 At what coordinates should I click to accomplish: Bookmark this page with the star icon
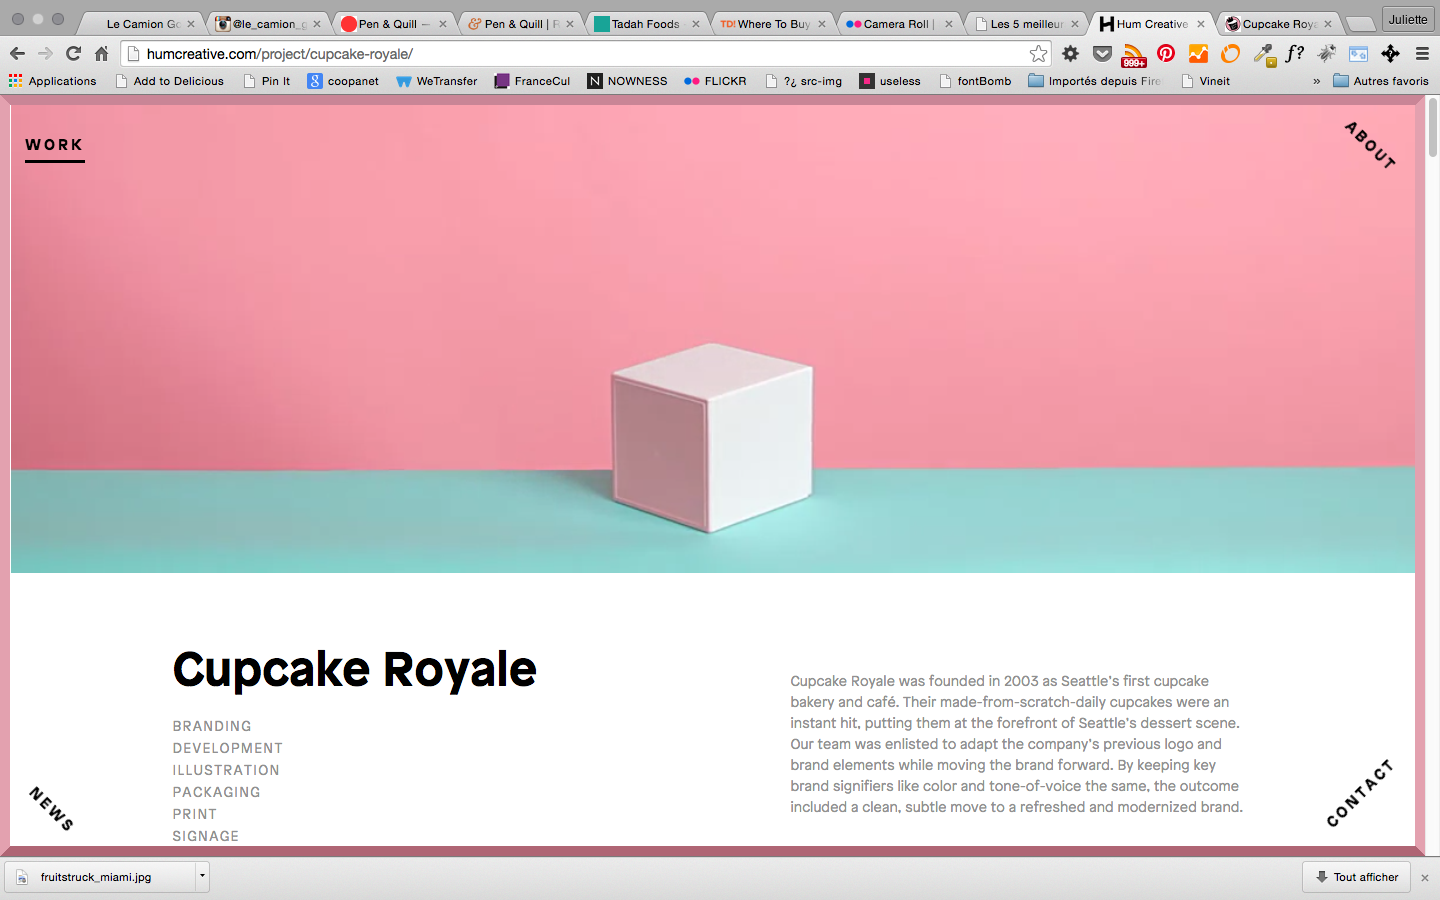tap(1038, 53)
